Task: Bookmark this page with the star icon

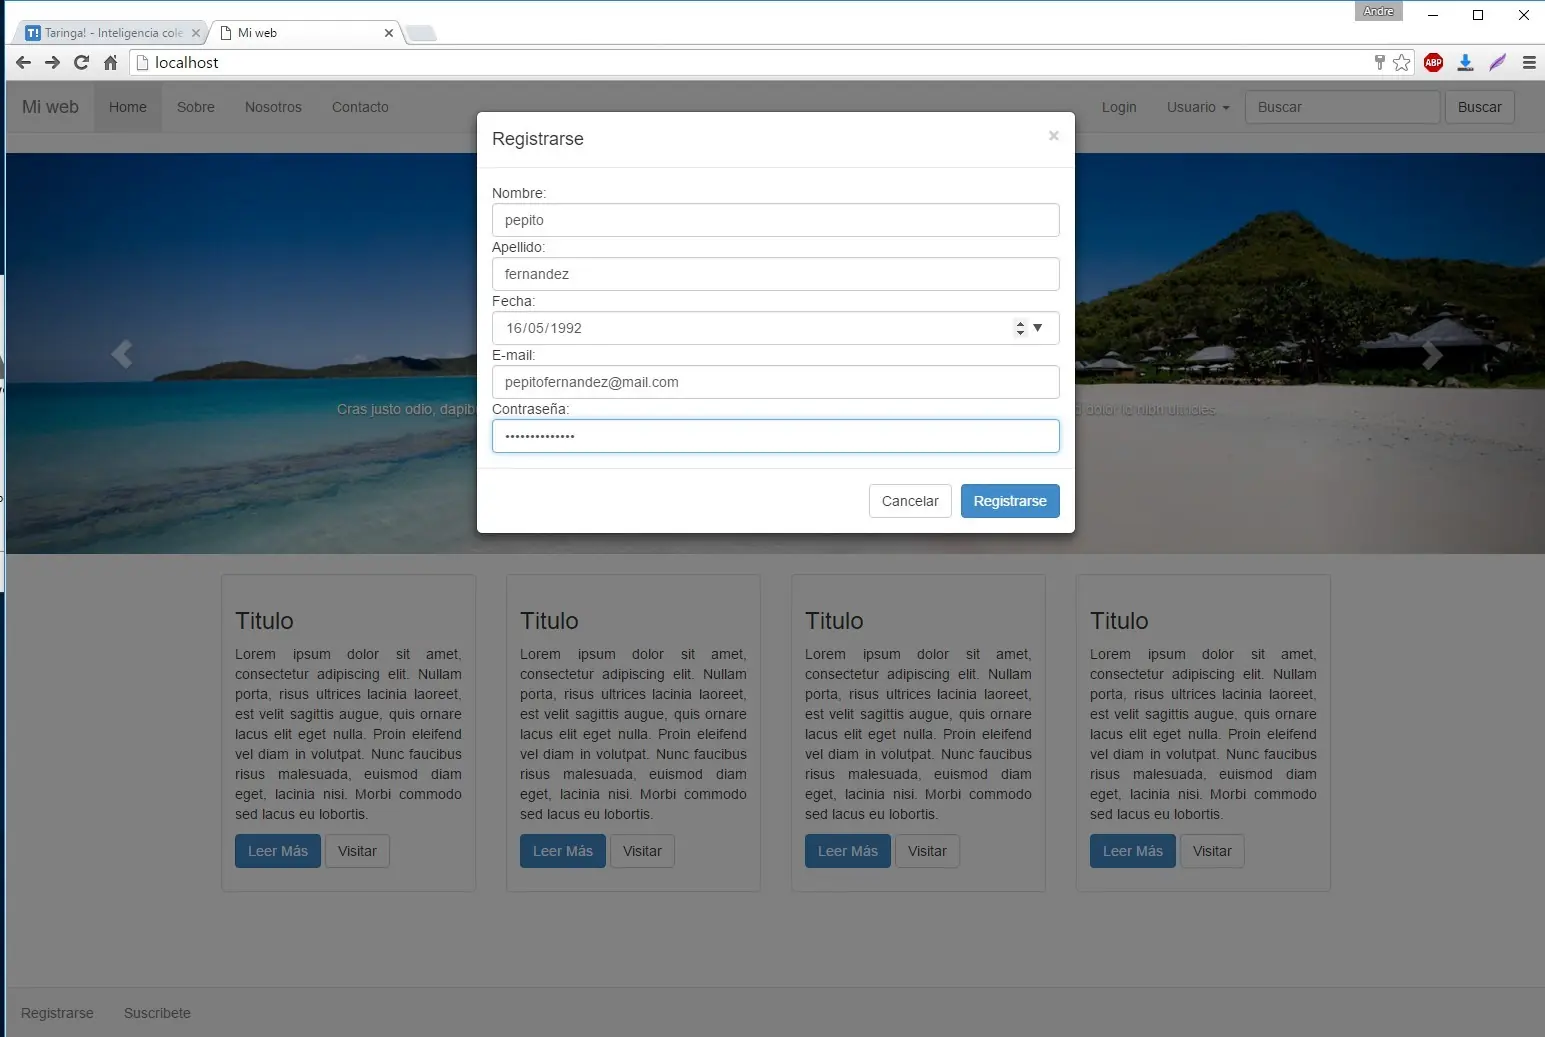Action: 1402,62
